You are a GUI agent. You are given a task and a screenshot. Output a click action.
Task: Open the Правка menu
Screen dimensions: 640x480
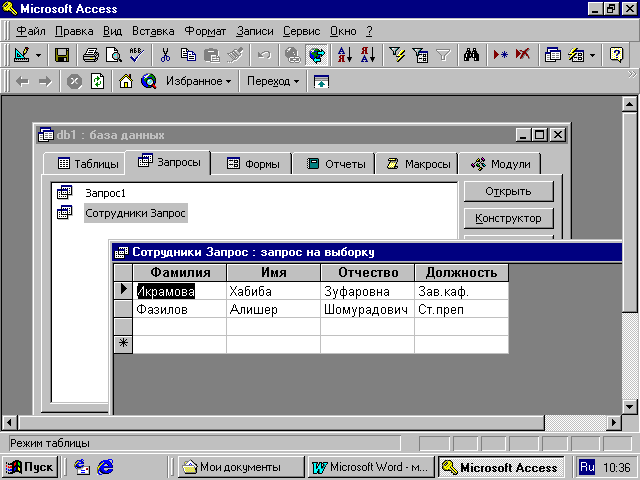[x=74, y=31]
